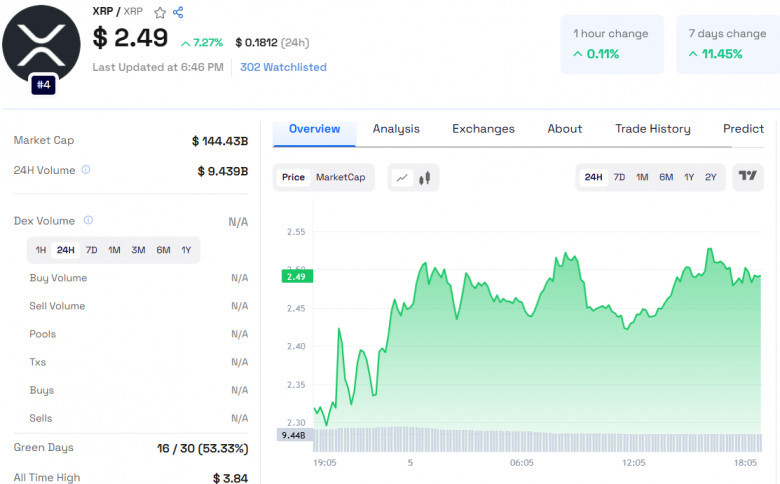Switch to the line chart icon
Image resolution: width=780 pixels, height=484 pixels.
[402, 178]
